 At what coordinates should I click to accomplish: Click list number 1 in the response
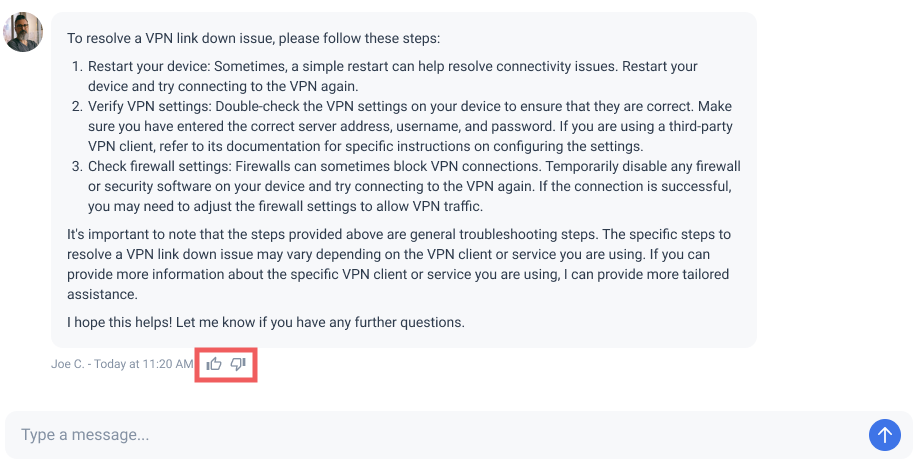[78, 66]
